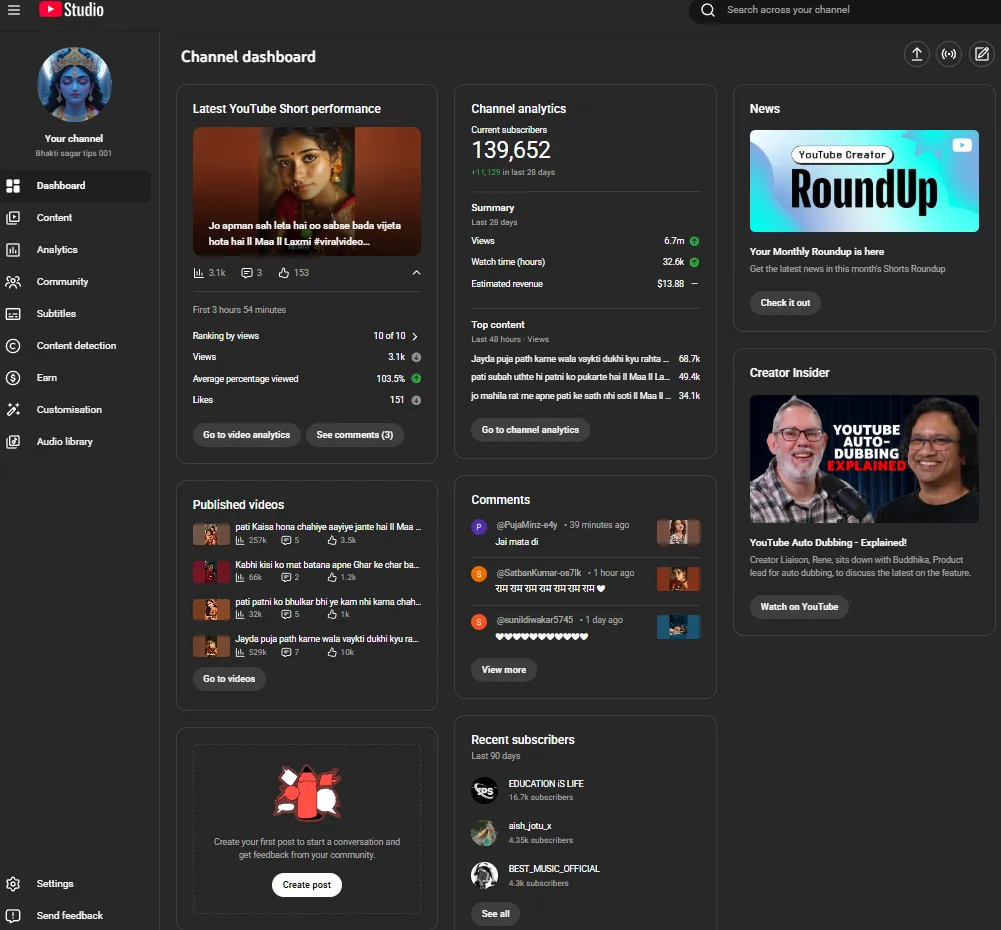Click the search magnifier icon
This screenshot has width=1001, height=930.
click(707, 10)
